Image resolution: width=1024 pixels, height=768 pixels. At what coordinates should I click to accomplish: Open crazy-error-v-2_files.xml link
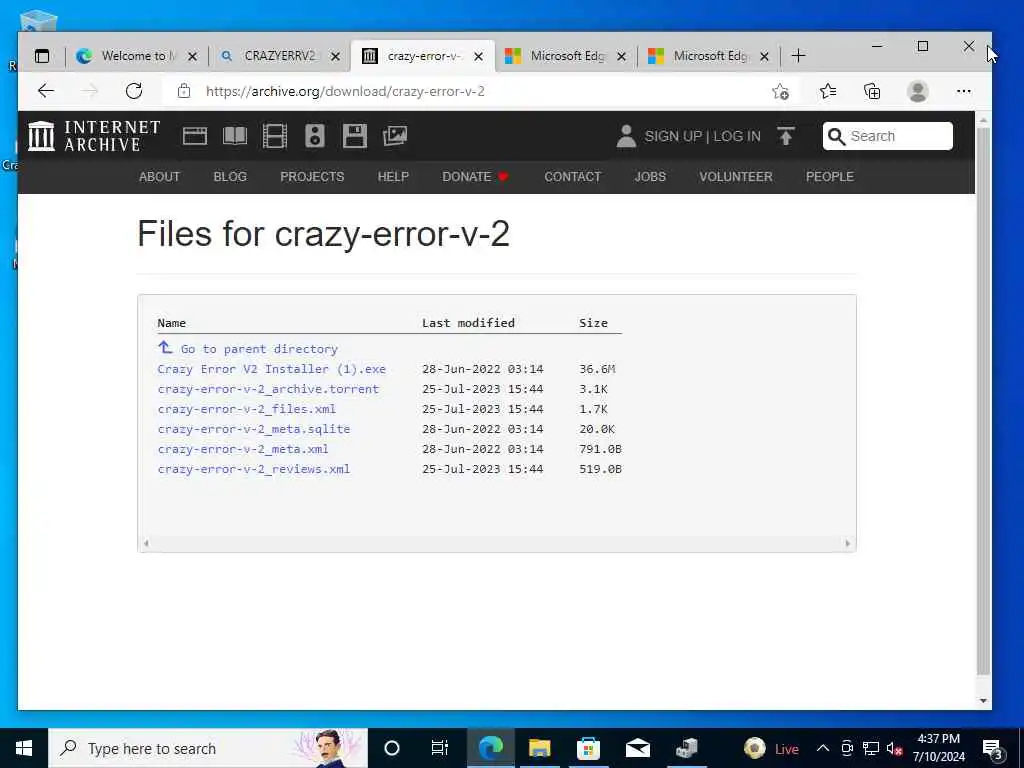[246, 409]
